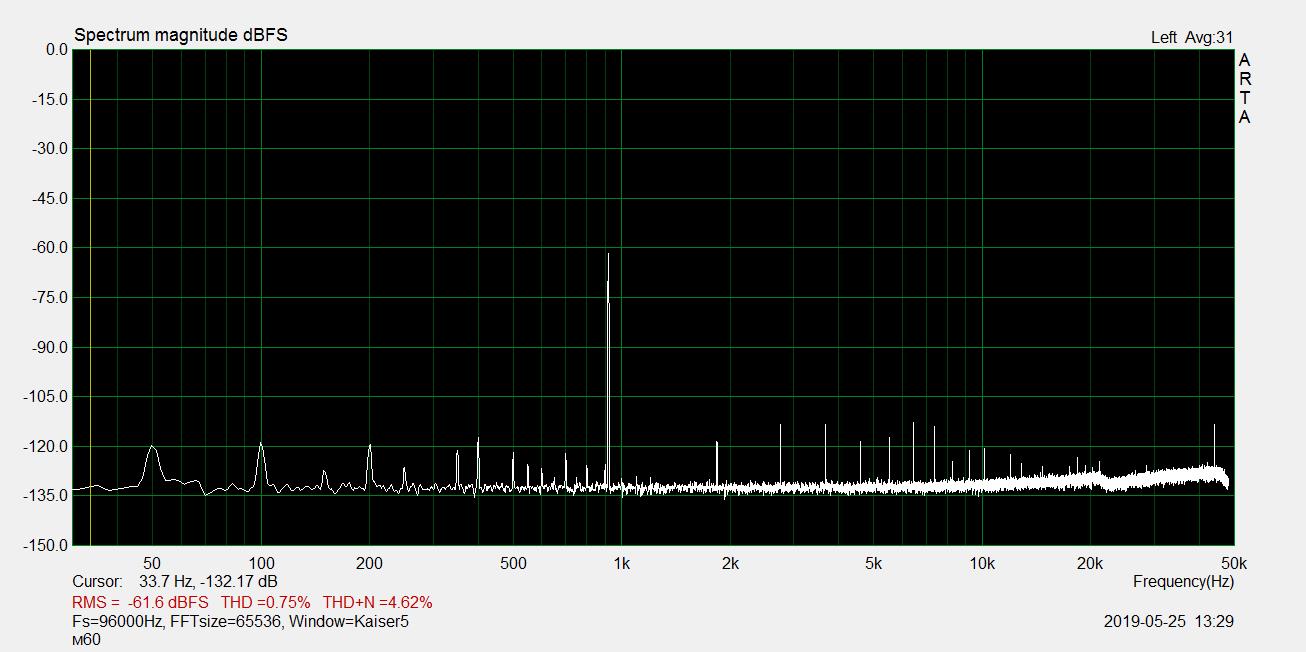Click the 'Fs=96000Hz, FFTsize=65536, Window=Kaiser5' line
Image resolution: width=1306 pixels, height=652 pixels.
(240, 621)
